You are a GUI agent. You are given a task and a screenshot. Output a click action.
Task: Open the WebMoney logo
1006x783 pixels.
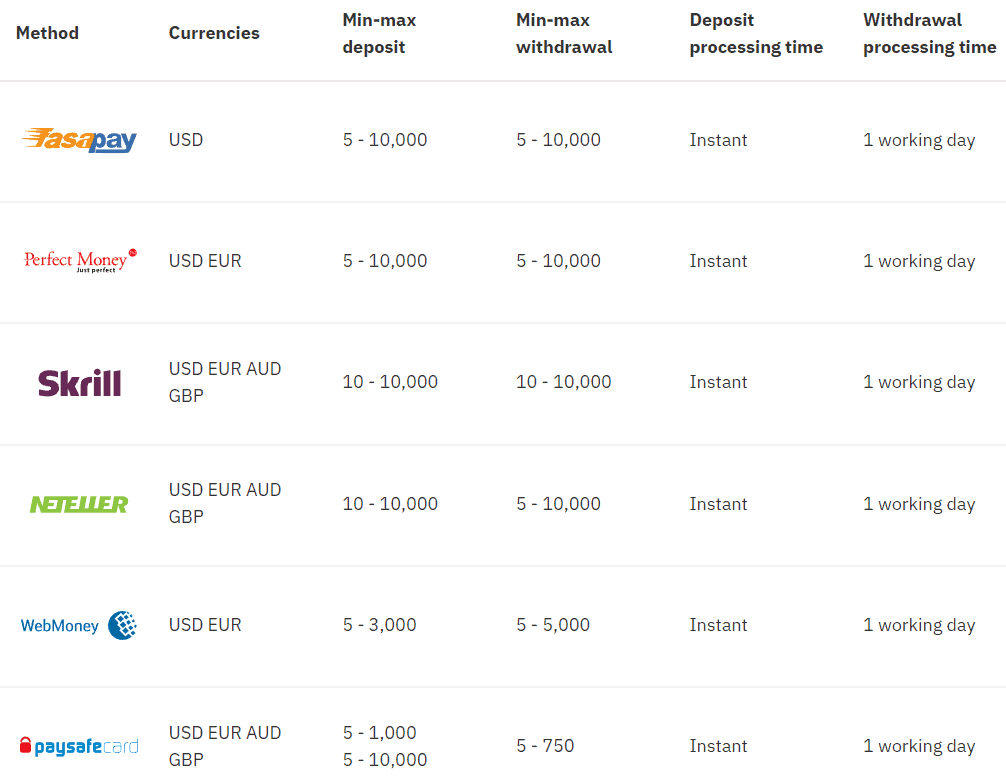point(79,626)
